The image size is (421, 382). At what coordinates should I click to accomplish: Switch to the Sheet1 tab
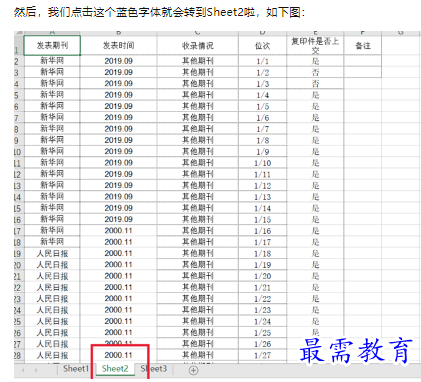[76, 369]
